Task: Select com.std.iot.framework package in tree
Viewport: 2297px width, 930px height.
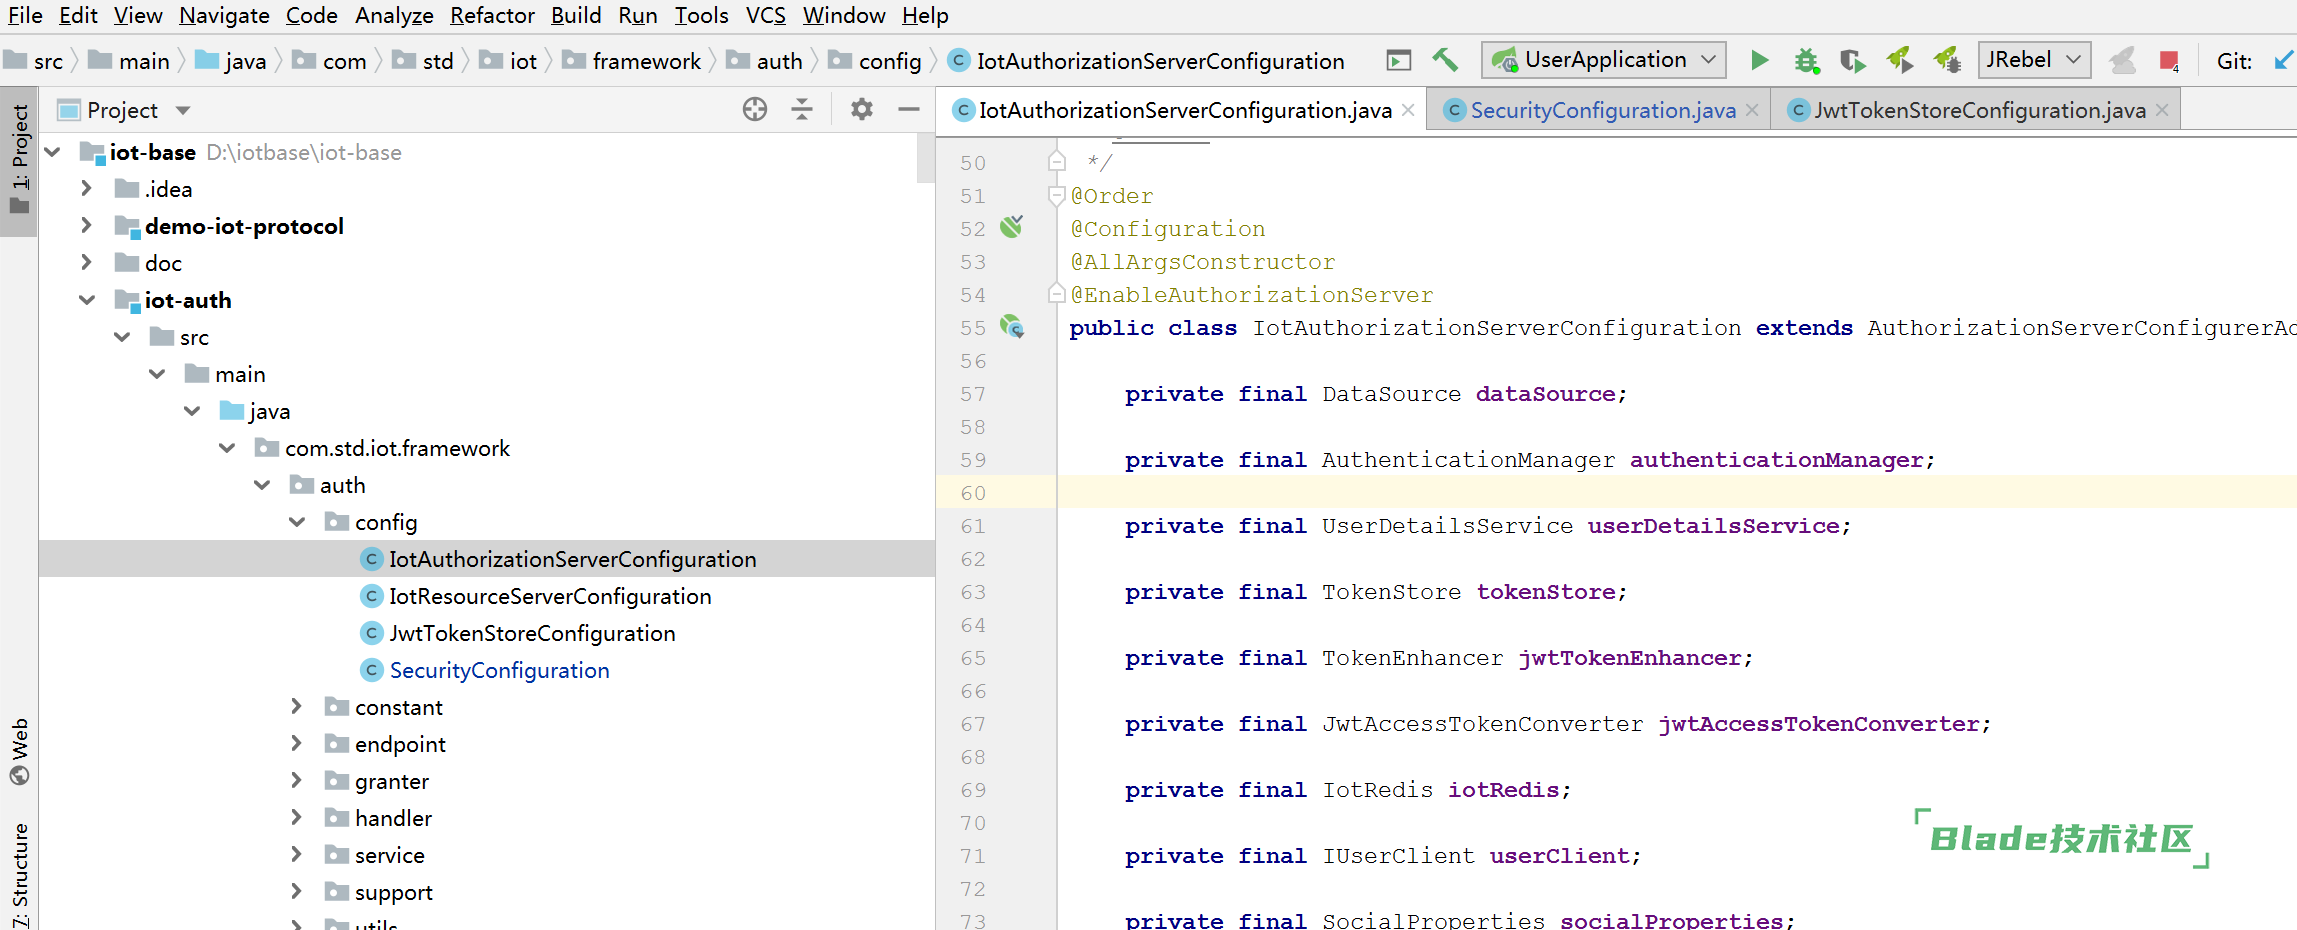Action: click(397, 448)
